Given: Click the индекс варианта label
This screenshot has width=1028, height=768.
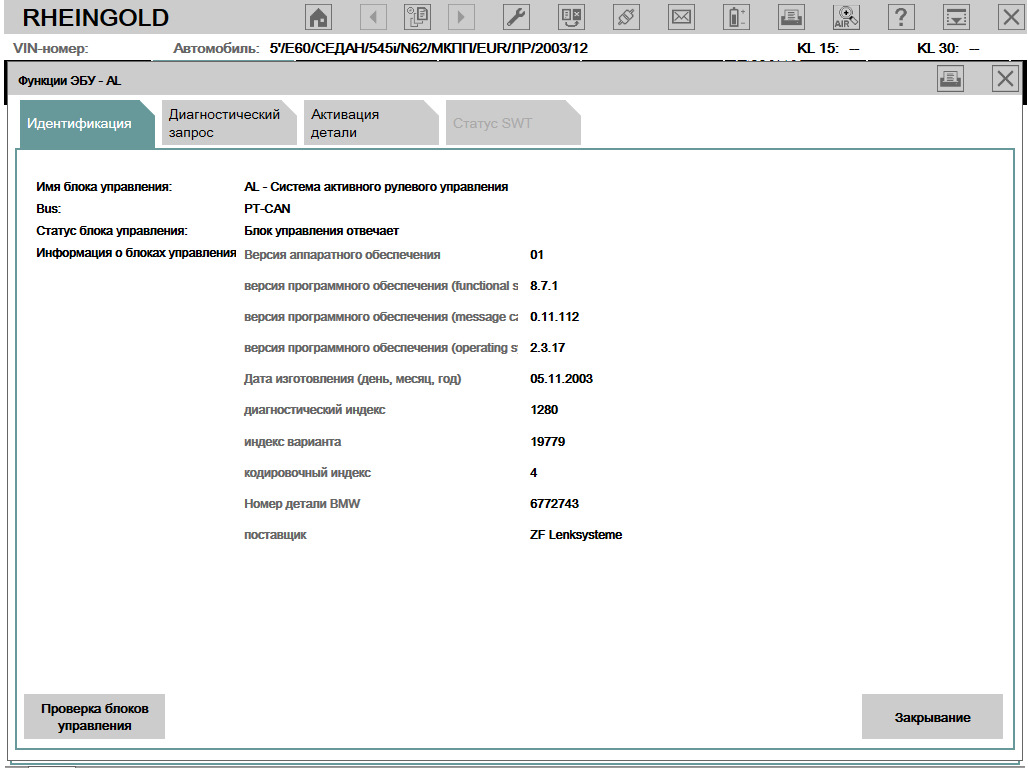Looking at the screenshot, I should (292, 441).
